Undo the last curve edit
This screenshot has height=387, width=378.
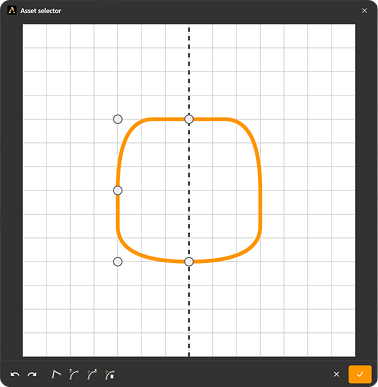click(x=15, y=375)
